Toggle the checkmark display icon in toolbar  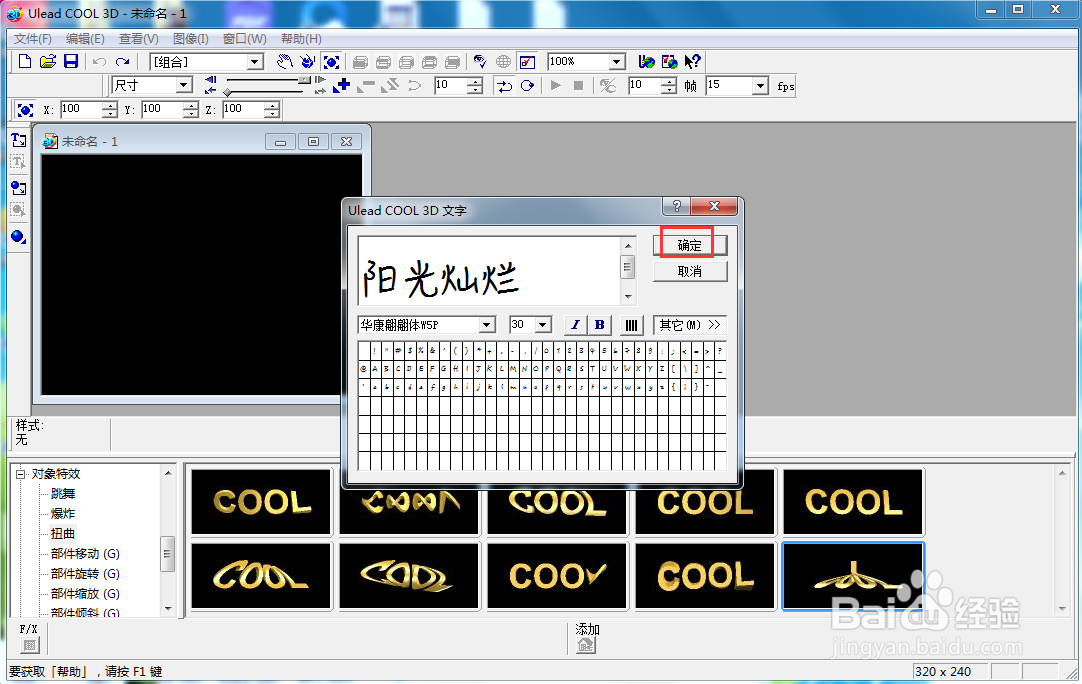(527, 62)
